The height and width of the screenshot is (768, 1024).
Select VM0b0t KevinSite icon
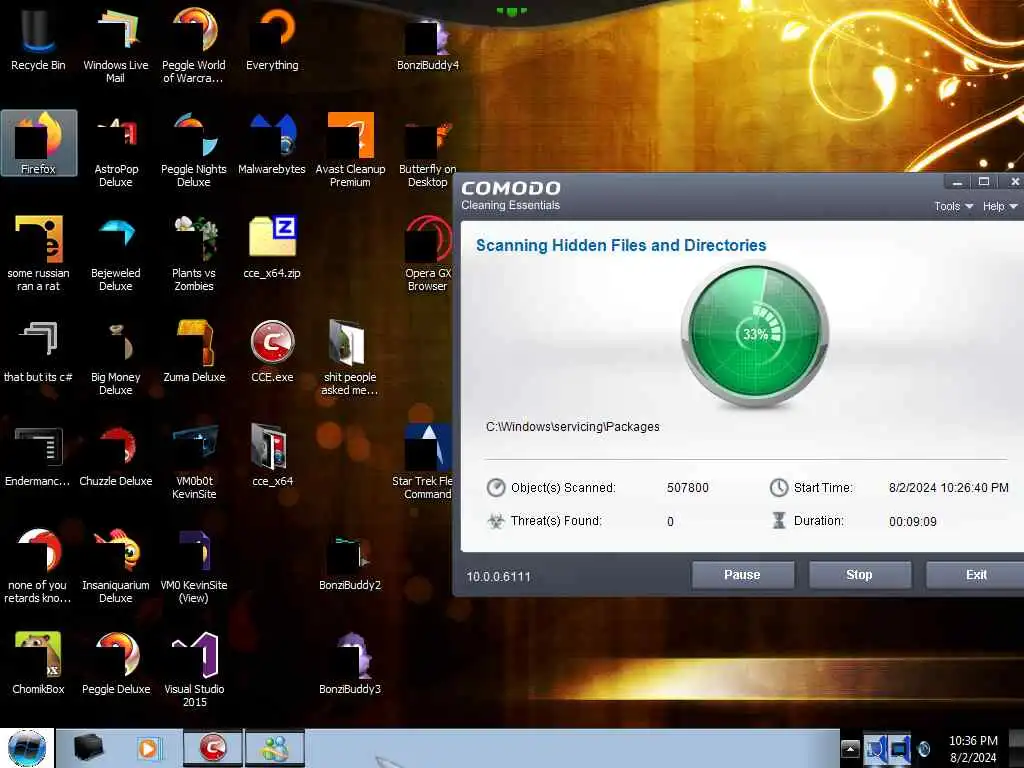tap(193, 461)
